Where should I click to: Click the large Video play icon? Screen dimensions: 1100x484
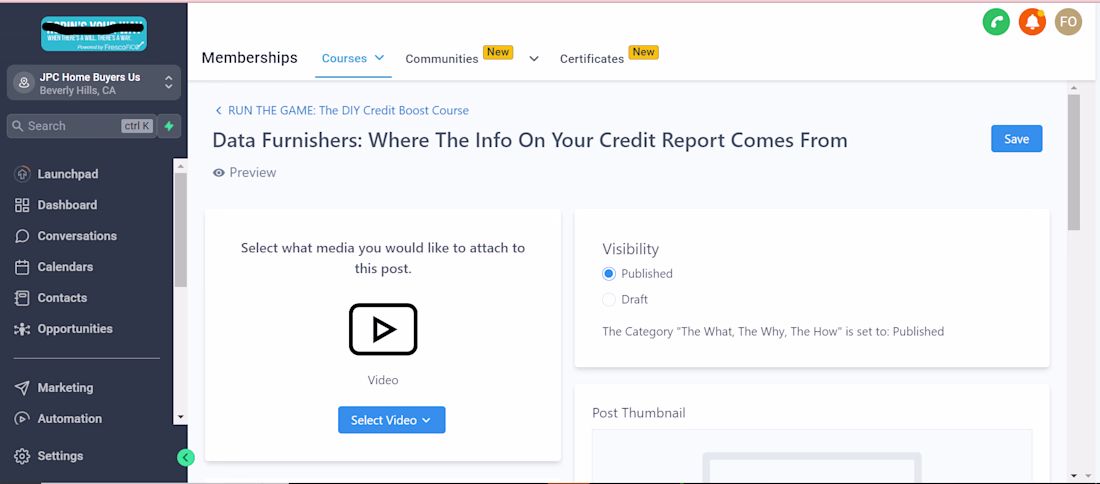coord(383,329)
